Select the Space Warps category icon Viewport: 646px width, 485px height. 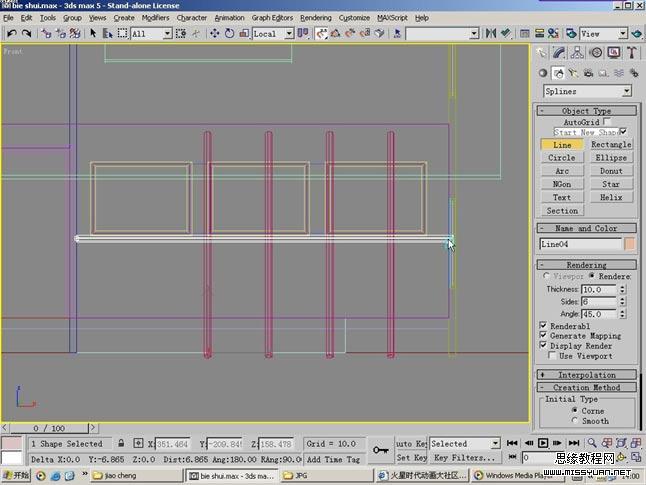point(619,73)
